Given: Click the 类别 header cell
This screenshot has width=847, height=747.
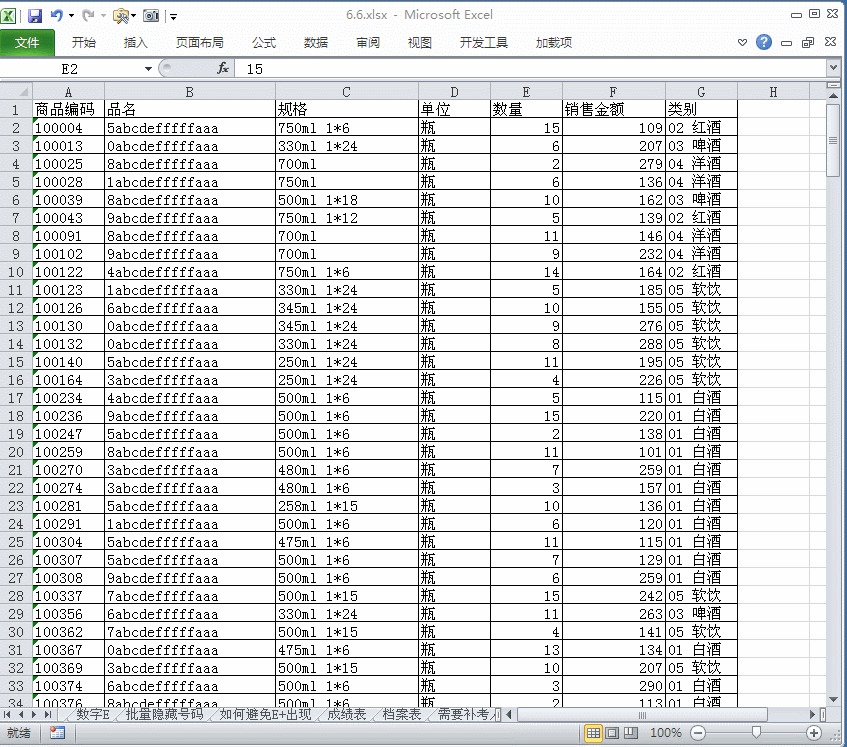Looking at the screenshot, I should 701,110.
